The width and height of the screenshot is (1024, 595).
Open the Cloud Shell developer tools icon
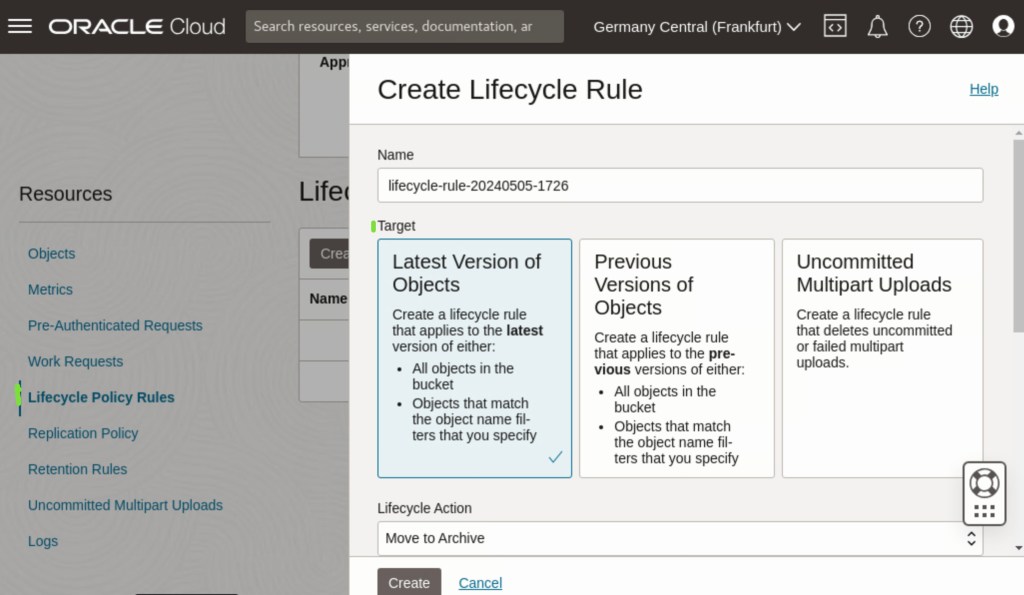(x=835, y=27)
